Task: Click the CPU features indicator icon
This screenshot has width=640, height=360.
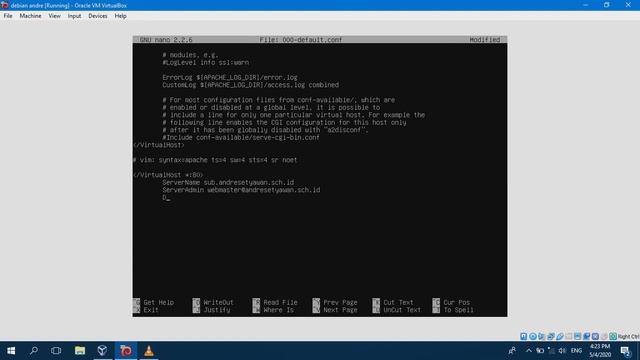Action: (x=595, y=336)
